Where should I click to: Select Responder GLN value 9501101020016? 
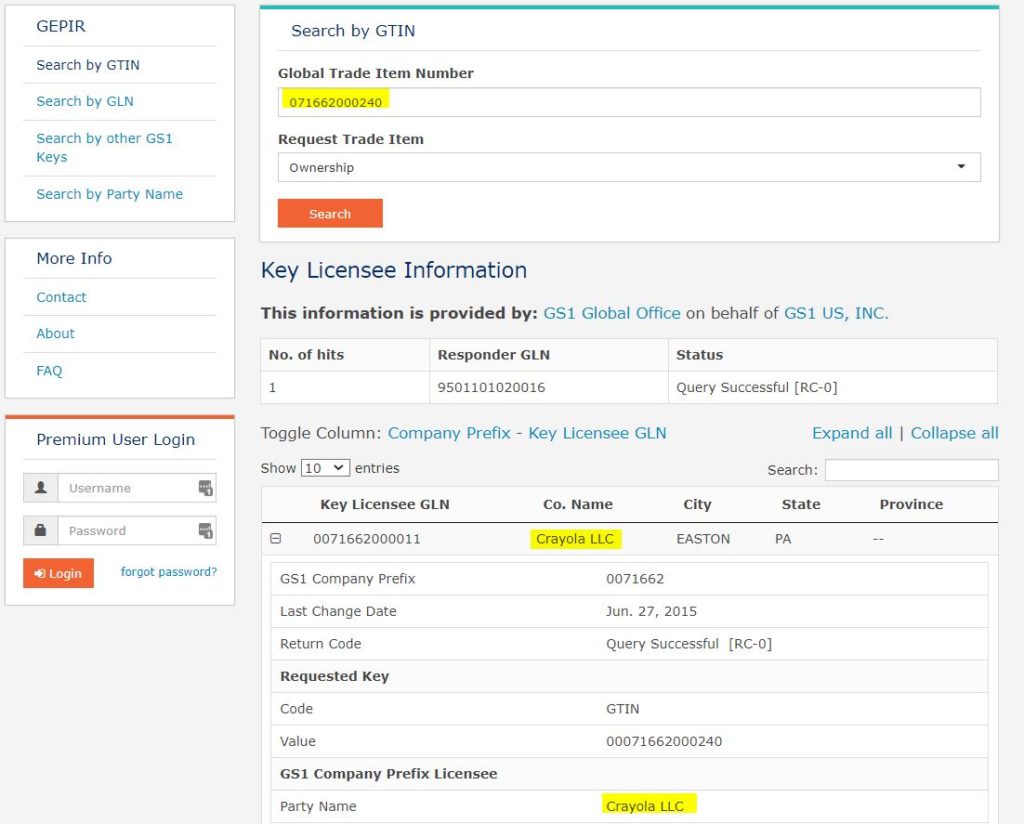pos(491,387)
